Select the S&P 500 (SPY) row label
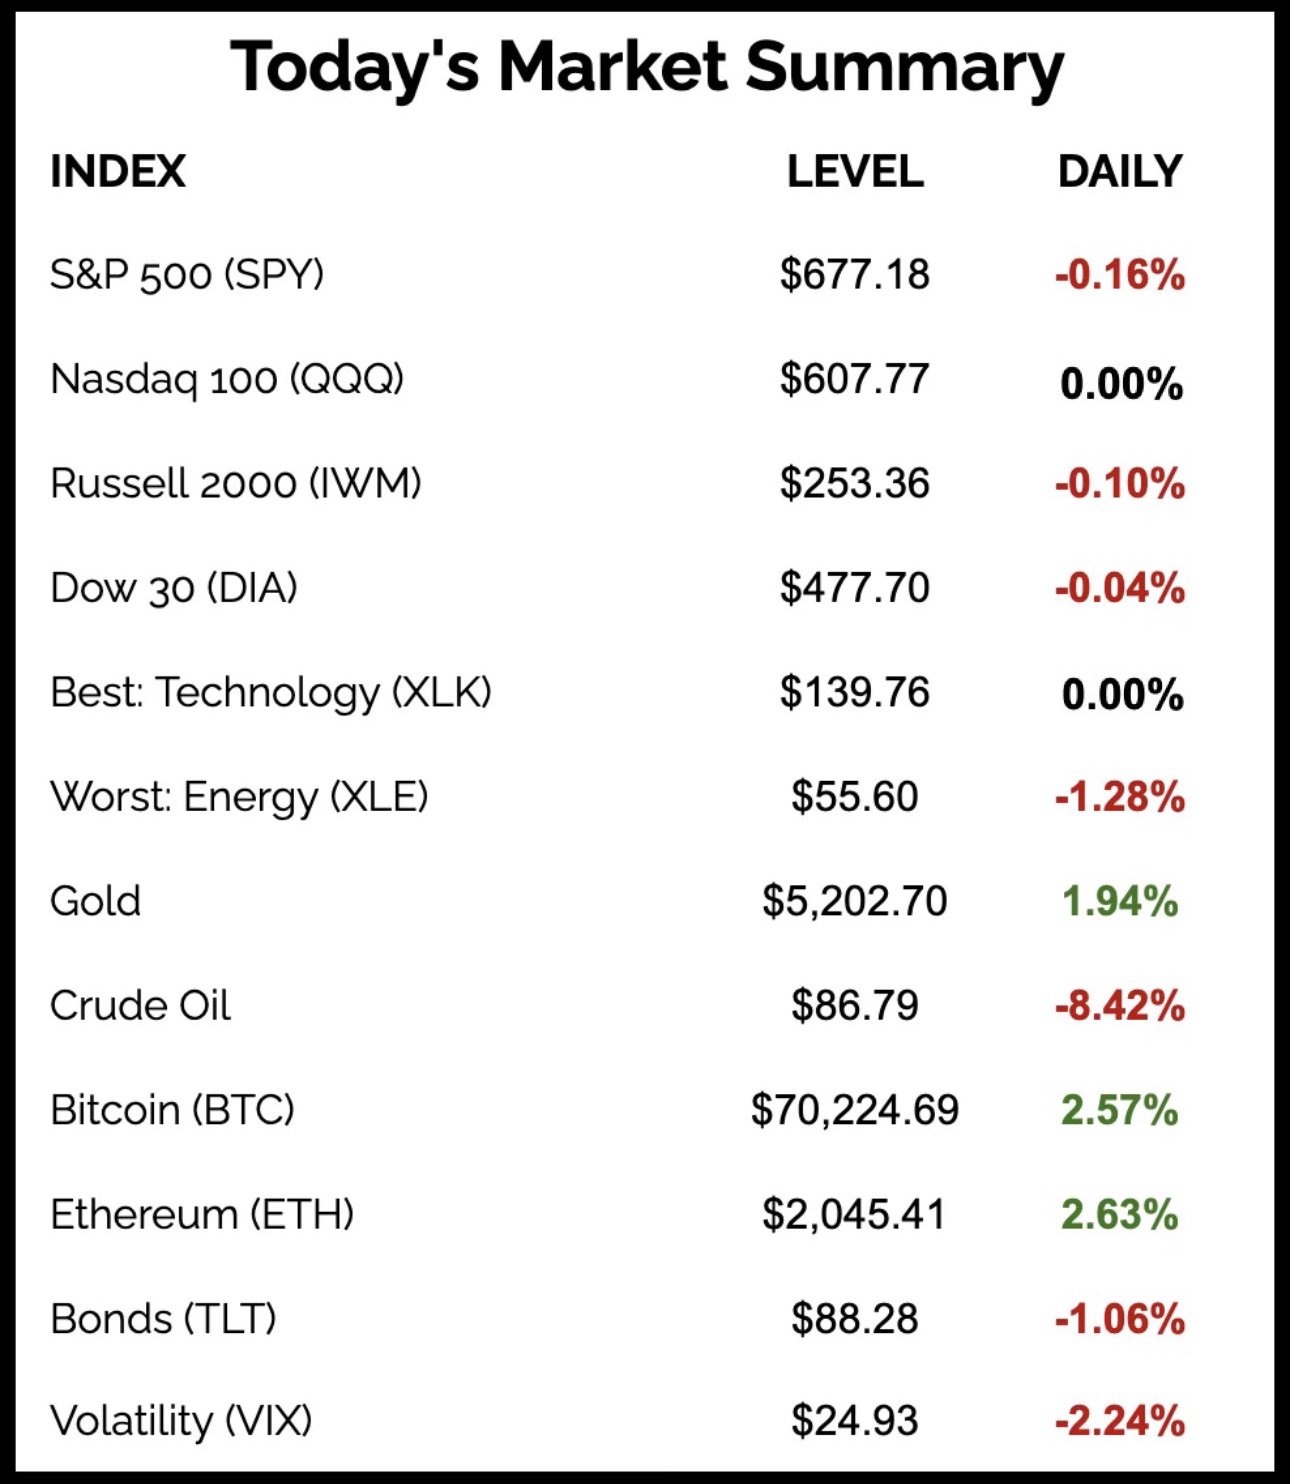The height and width of the screenshot is (1484, 1290). pyautogui.click(x=187, y=275)
